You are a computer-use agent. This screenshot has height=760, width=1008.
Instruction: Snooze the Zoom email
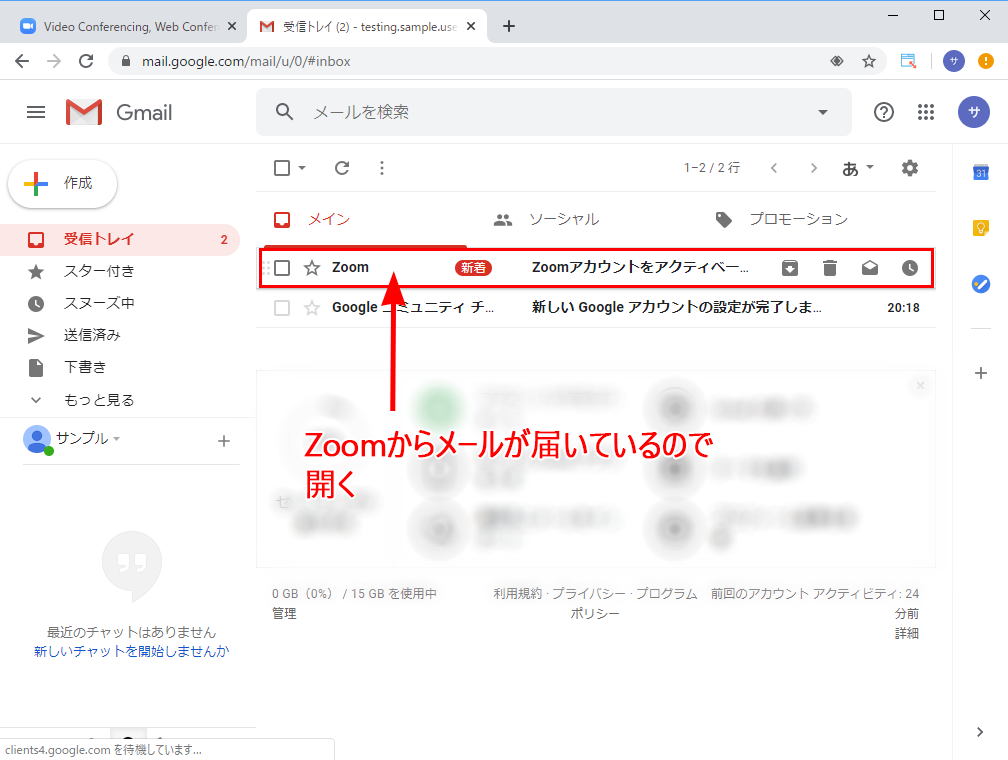[909, 268]
